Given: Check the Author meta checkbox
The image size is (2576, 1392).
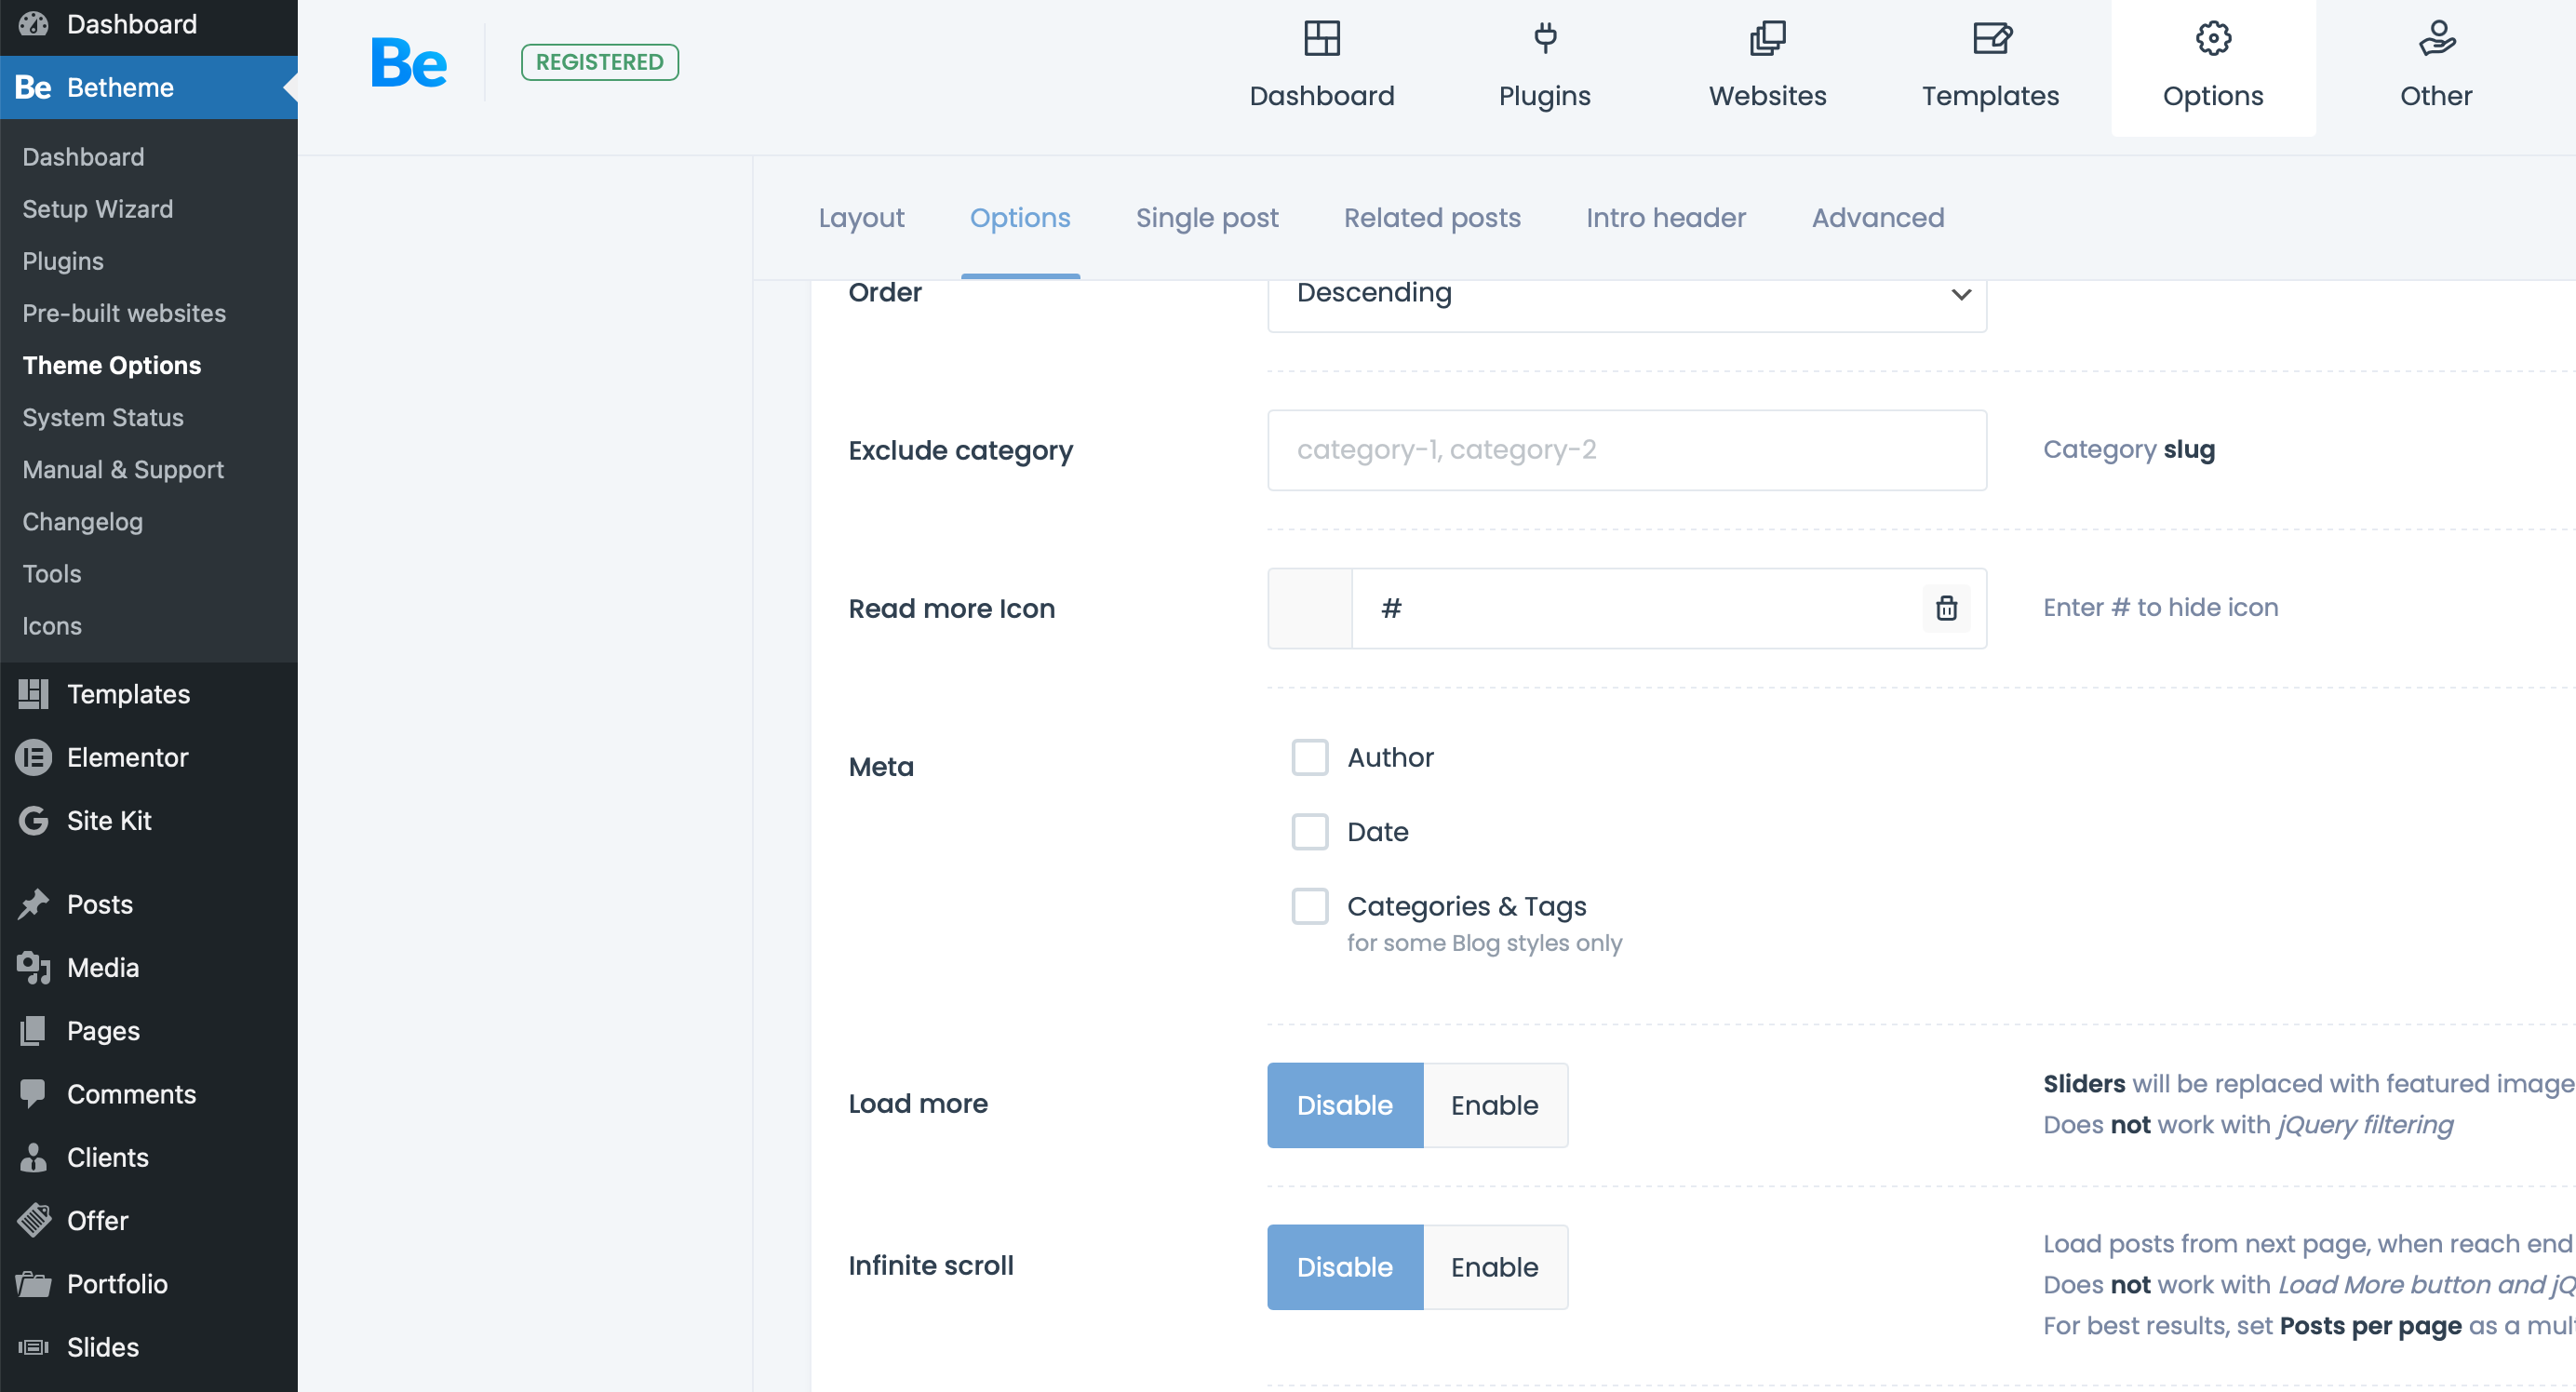Looking at the screenshot, I should (1309, 757).
